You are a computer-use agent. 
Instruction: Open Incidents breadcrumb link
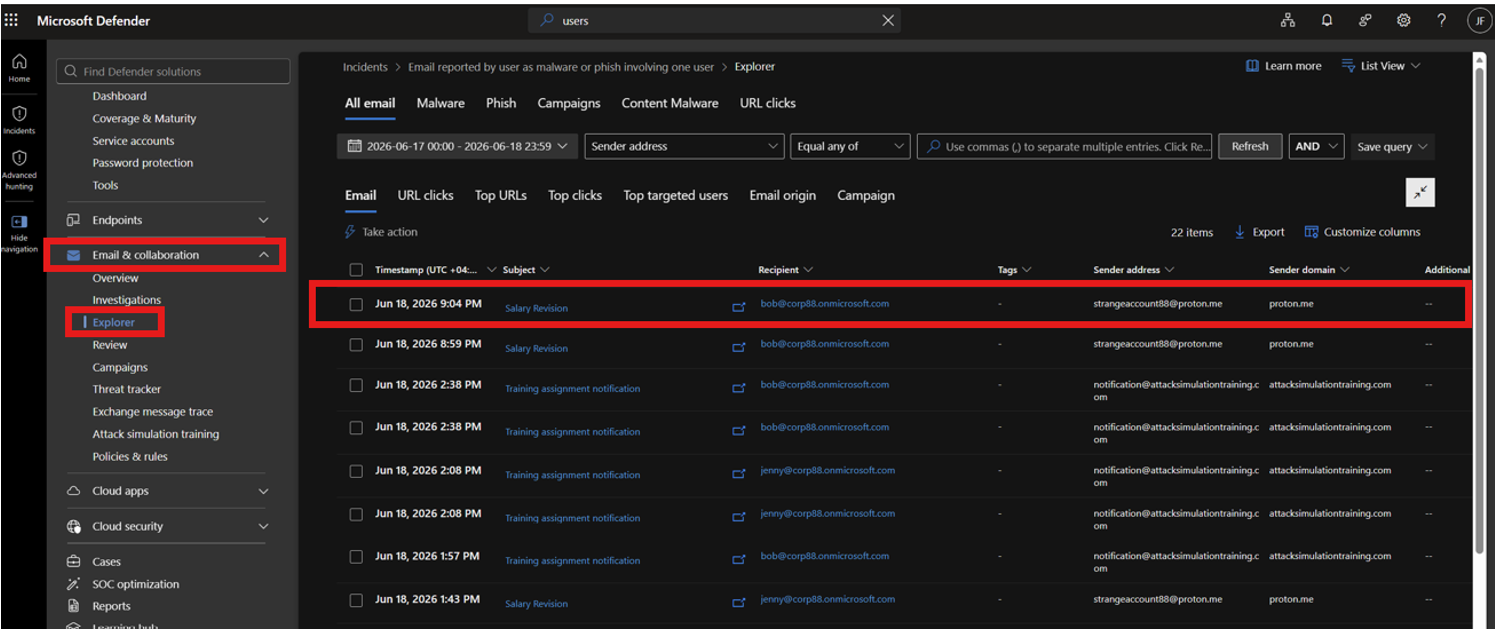[x=365, y=67]
